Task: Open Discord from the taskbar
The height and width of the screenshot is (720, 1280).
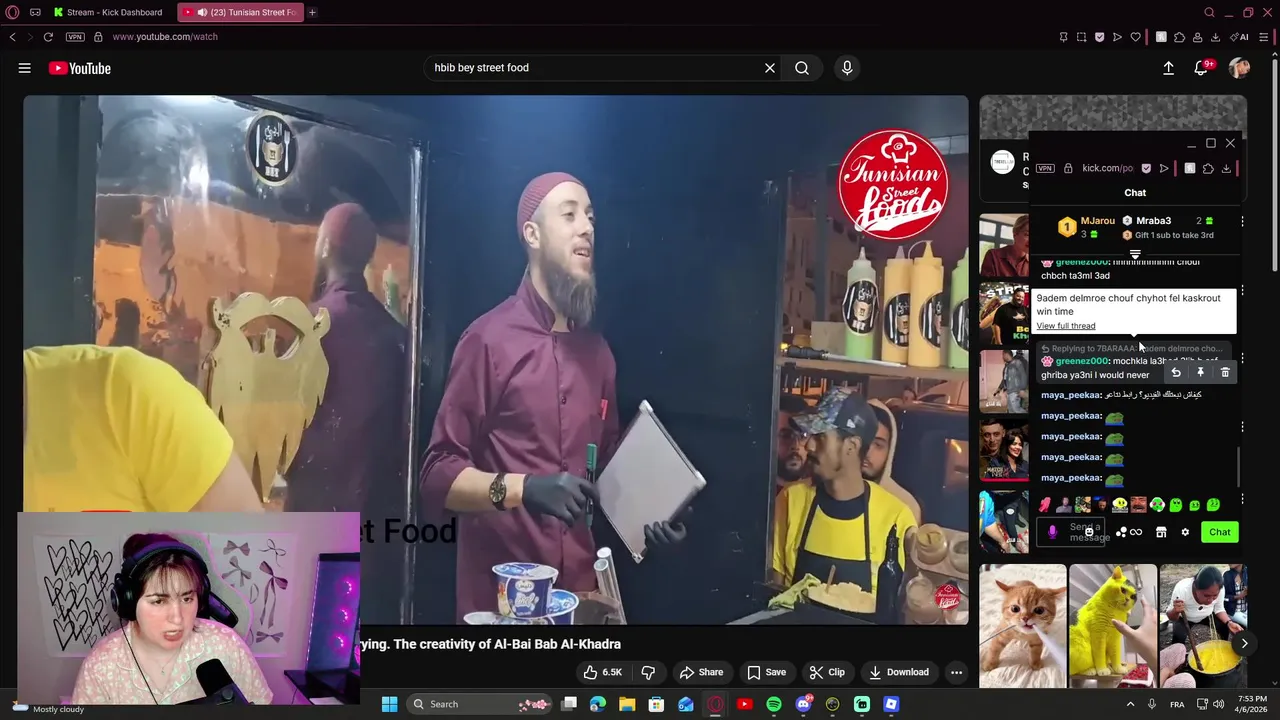Action: coord(803,704)
